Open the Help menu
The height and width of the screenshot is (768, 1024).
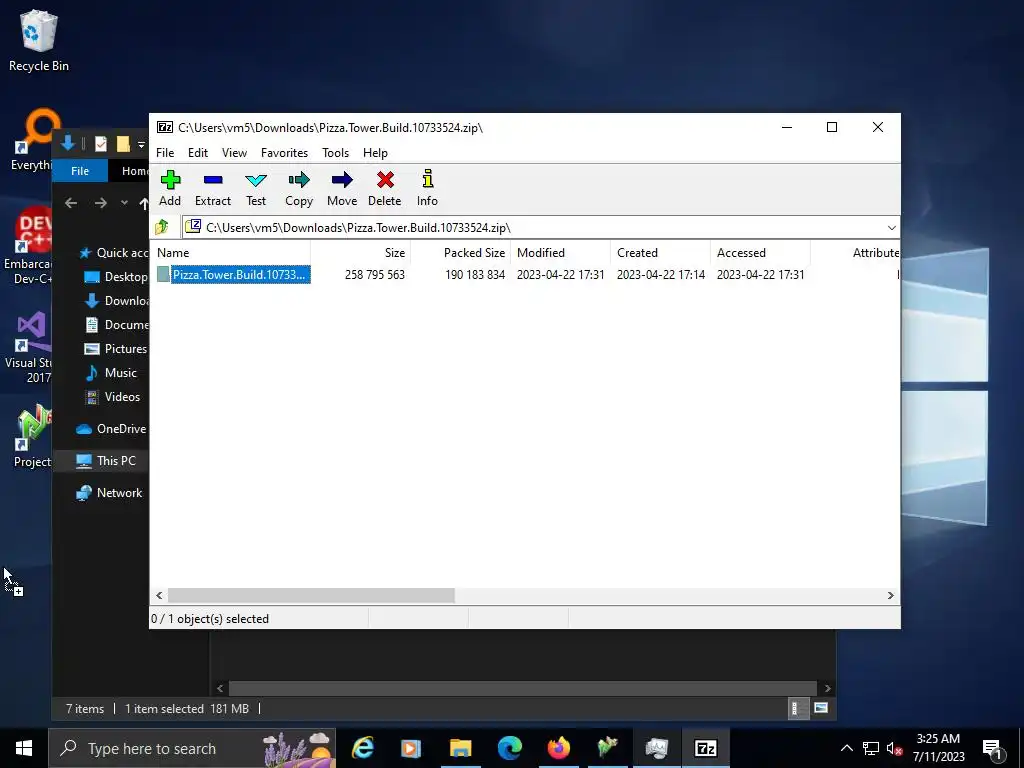coord(375,153)
